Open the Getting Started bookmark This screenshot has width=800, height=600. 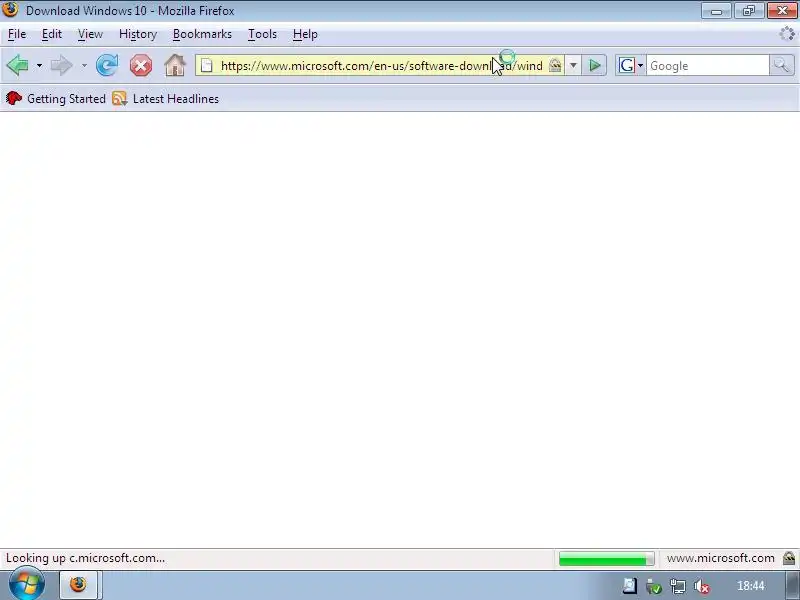point(56,98)
